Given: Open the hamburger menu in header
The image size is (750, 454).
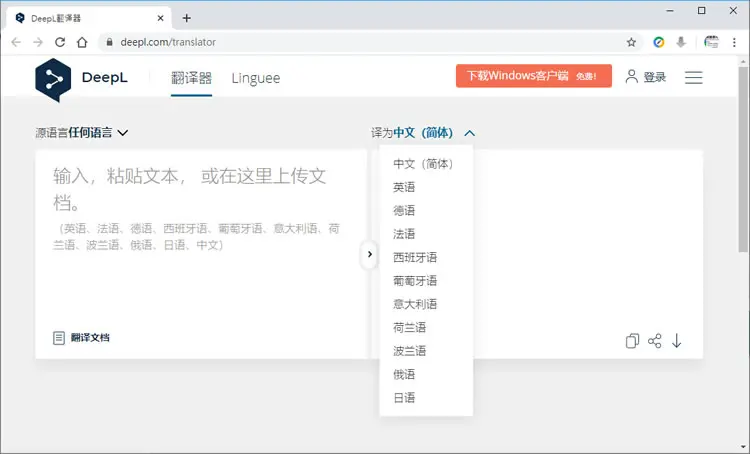Looking at the screenshot, I should tap(694, 78).
